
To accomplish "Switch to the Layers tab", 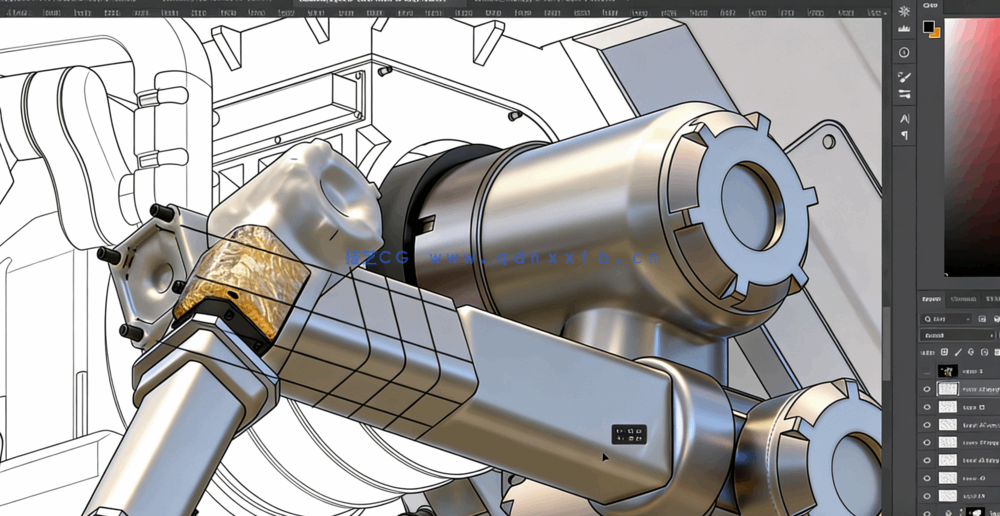I will point(931,299).
